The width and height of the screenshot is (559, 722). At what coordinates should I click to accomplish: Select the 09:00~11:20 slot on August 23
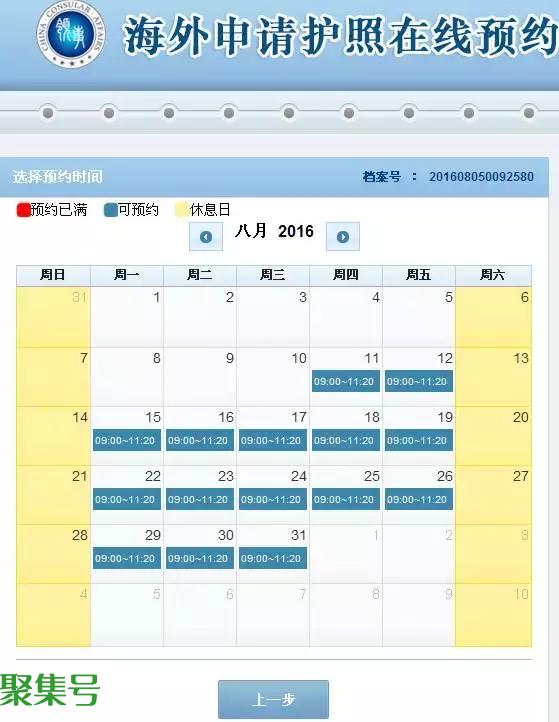pos(200,499)
